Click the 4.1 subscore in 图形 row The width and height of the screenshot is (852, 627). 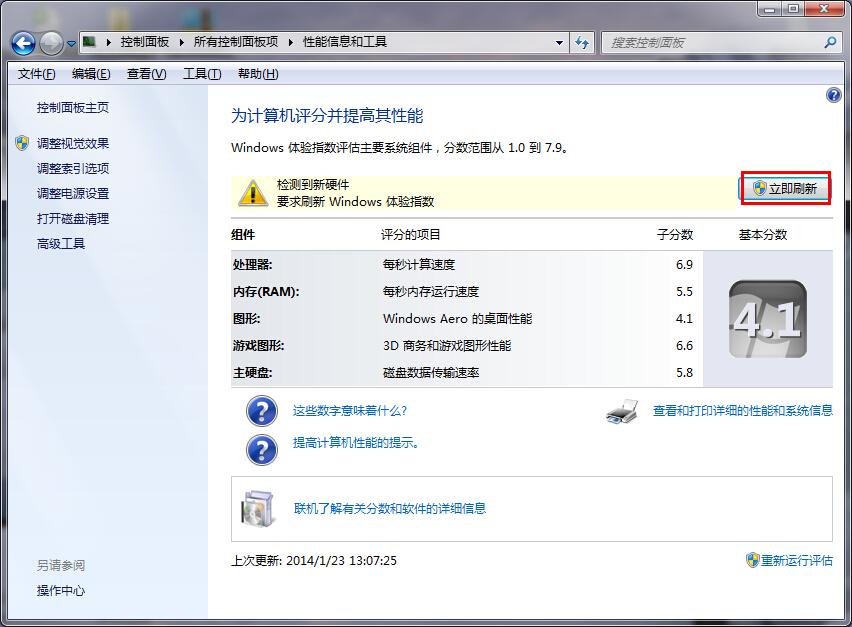tap(684, 319)
